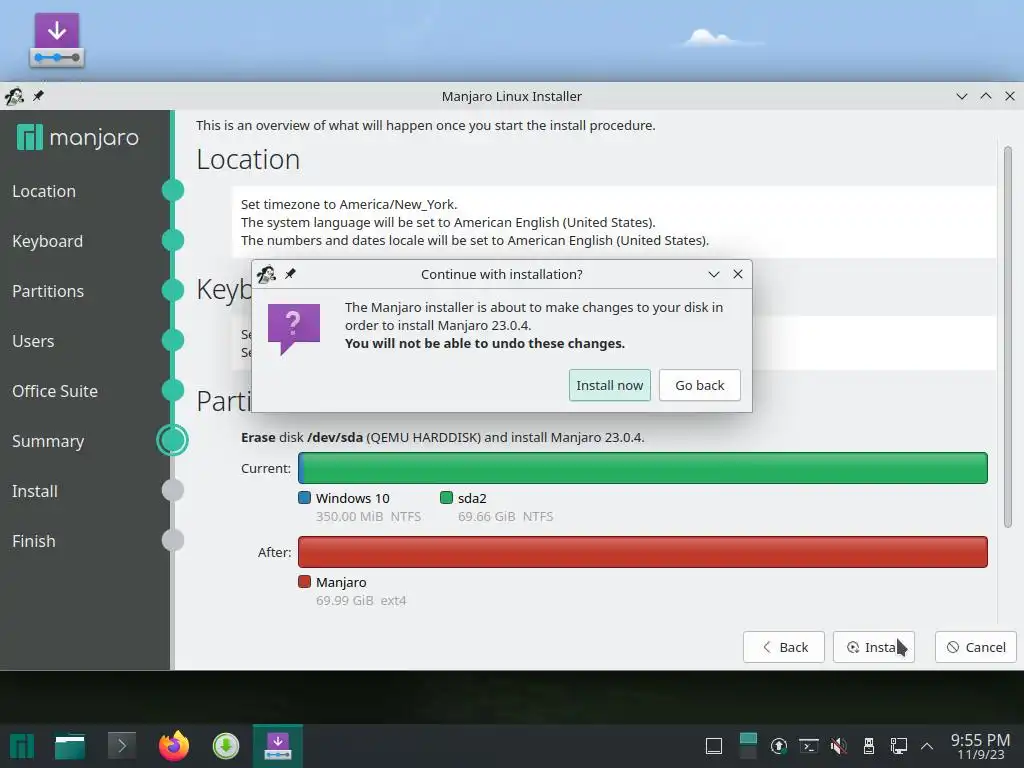
Task: Open the desktop installer launcher icon
Action: click(x=57, y=40)
